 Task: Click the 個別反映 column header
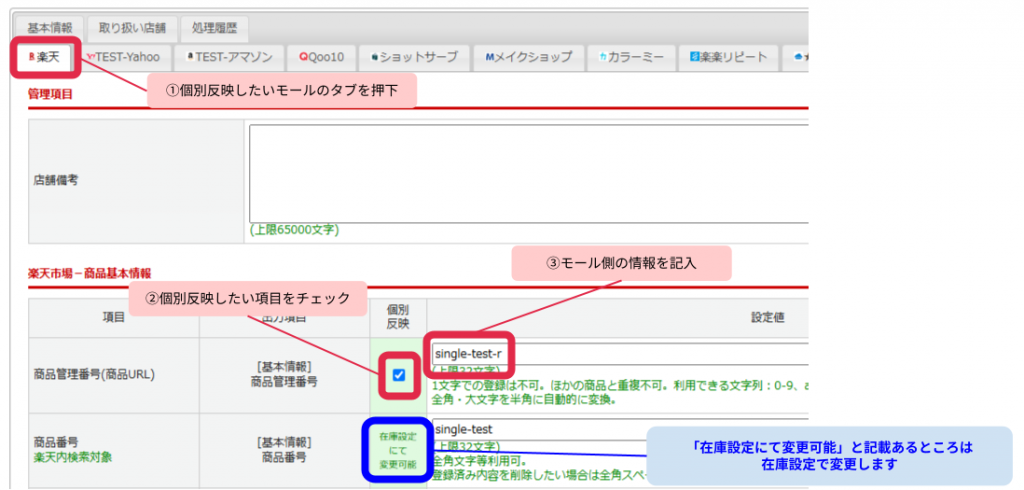(398, 318)
